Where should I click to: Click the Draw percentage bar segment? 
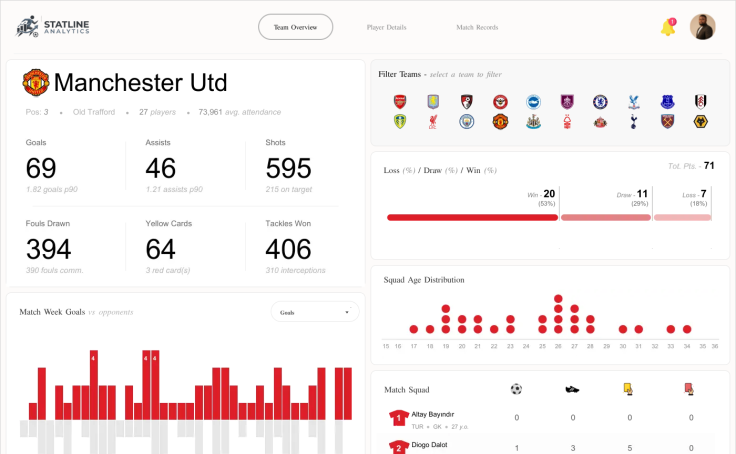(606, 217)
